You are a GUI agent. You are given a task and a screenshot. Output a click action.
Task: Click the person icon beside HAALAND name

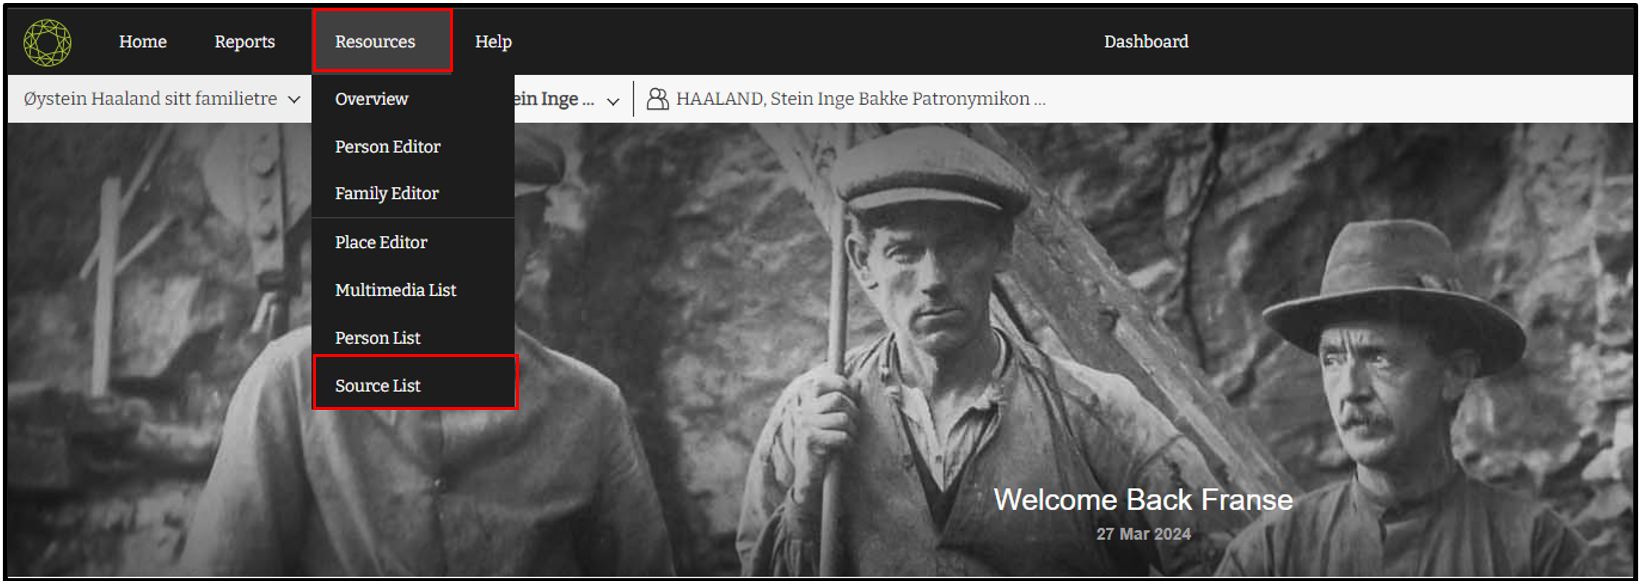657,99
